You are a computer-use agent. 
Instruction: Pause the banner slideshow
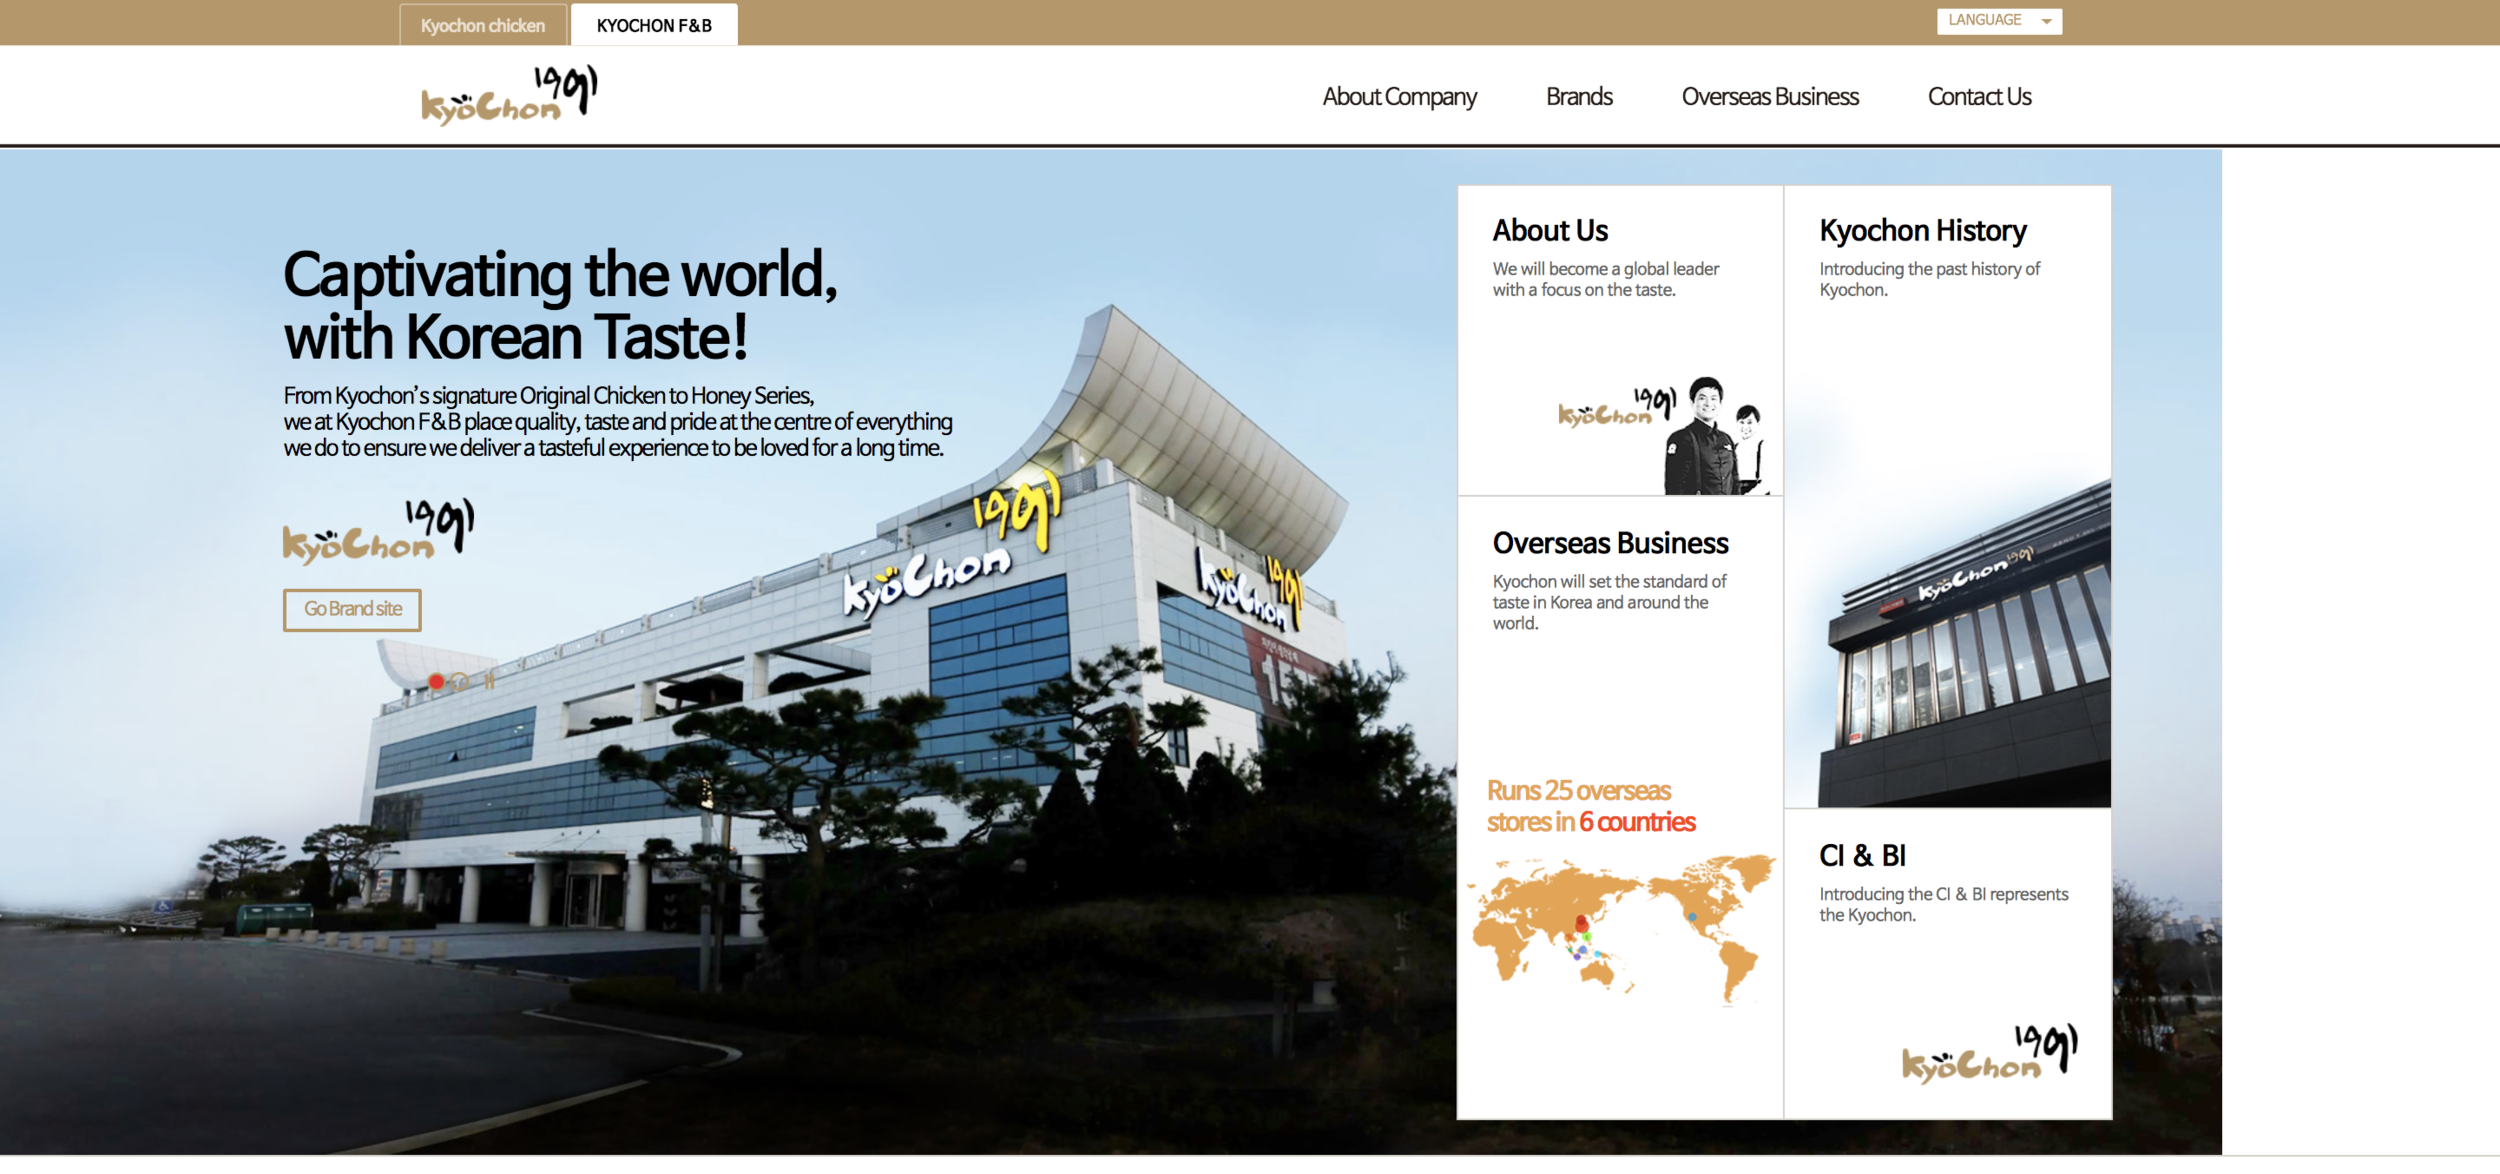pyautogui.click(x=490, y=682)
